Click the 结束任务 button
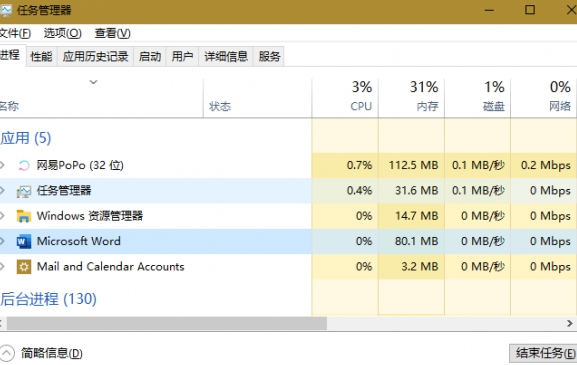This screenshot has width=577, height=365. 543,353
